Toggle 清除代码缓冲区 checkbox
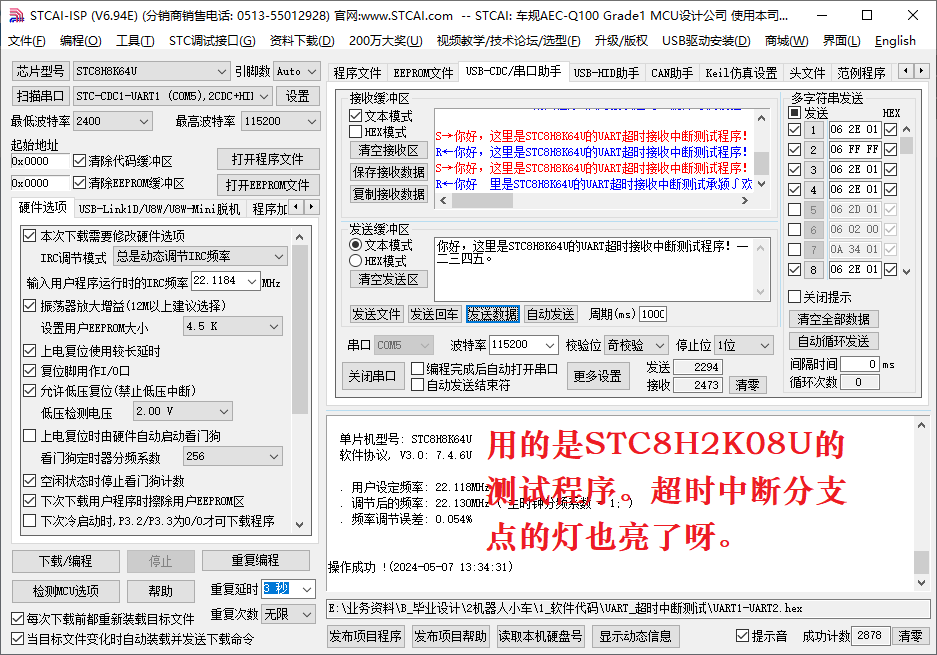Screen dimensions: 937x655 tap(79, 161)
